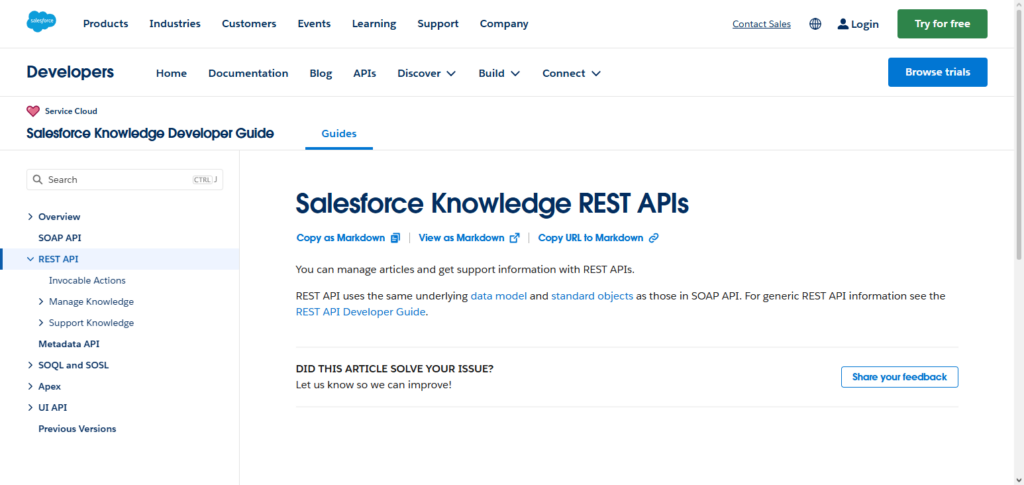Expand the SOQL and SOSL chevron
This screenshot has height=485, width=1024.
(x=30, y=365)
